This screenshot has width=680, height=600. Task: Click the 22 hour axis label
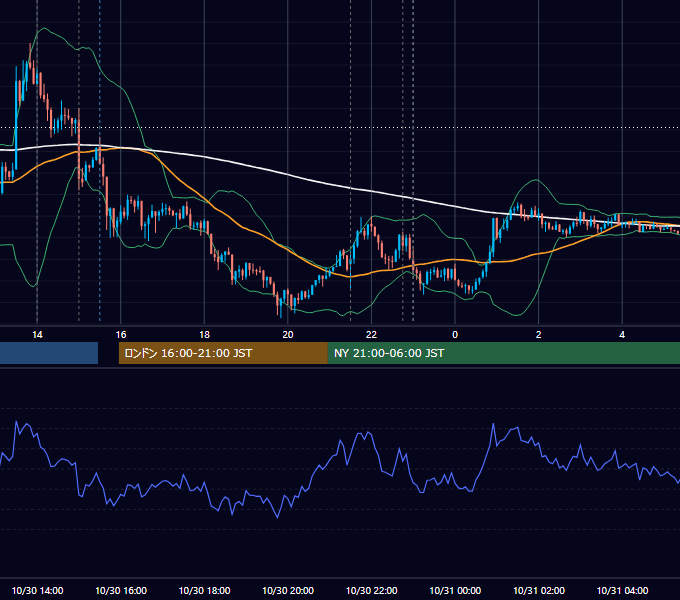tap(371, 335)
